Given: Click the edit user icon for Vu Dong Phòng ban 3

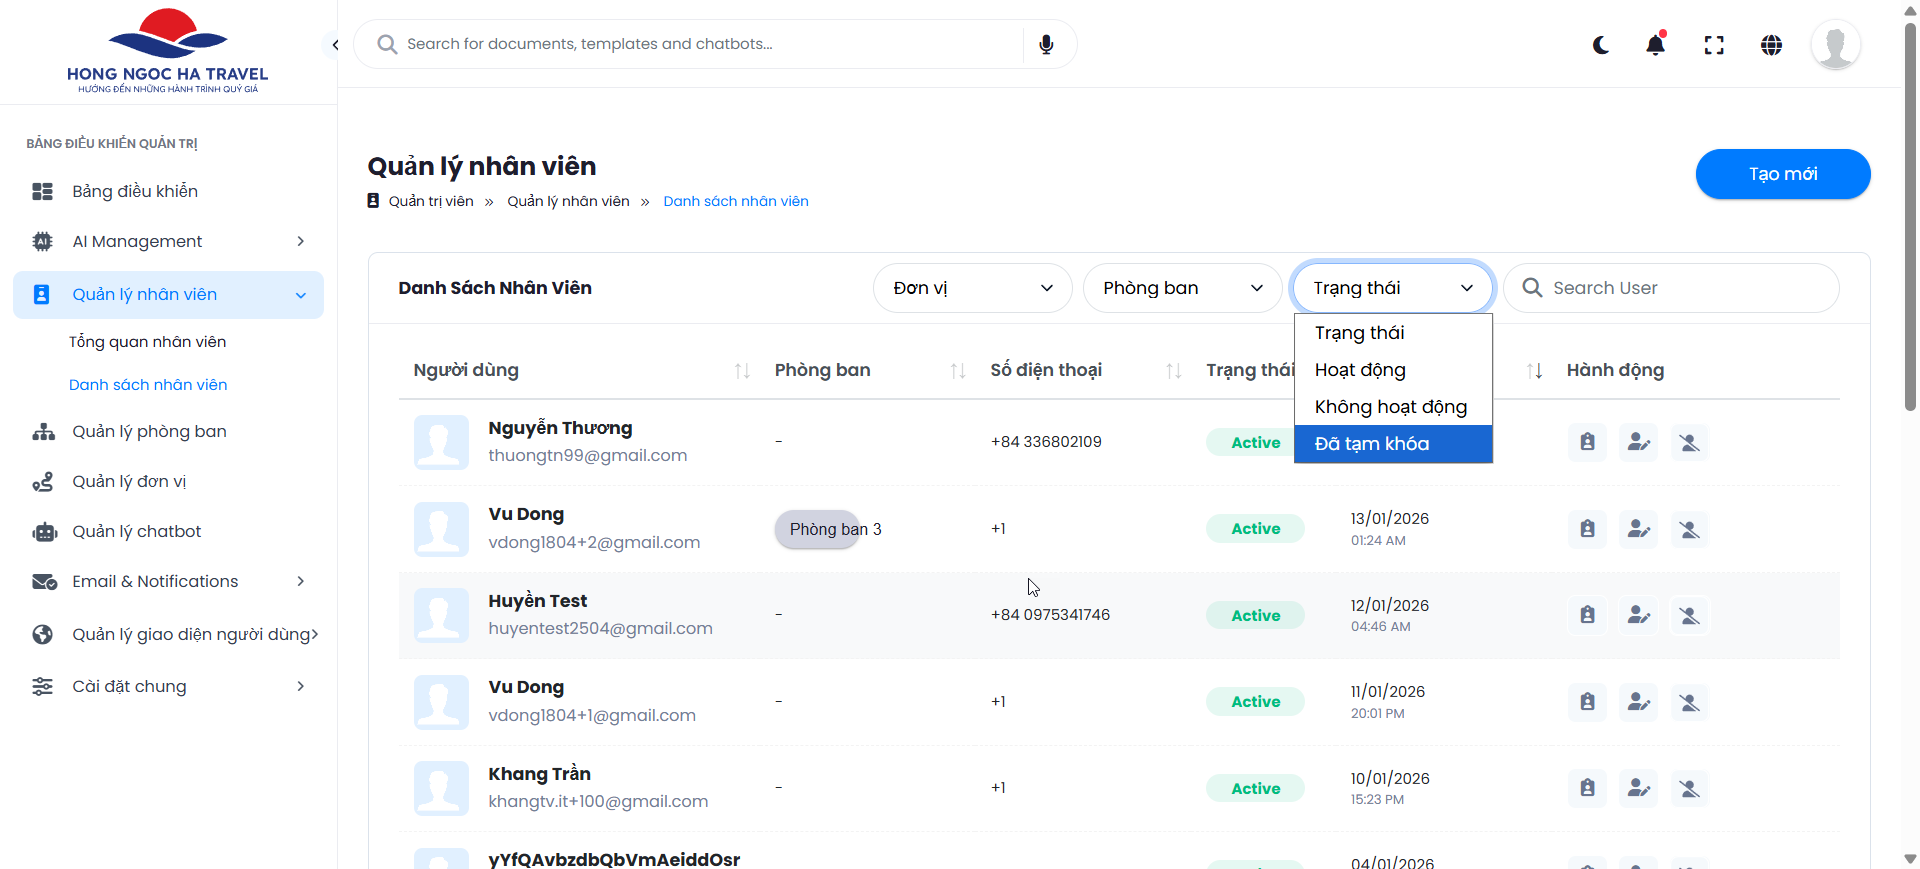Looking at the screenshot, I should click(1638, 529).
